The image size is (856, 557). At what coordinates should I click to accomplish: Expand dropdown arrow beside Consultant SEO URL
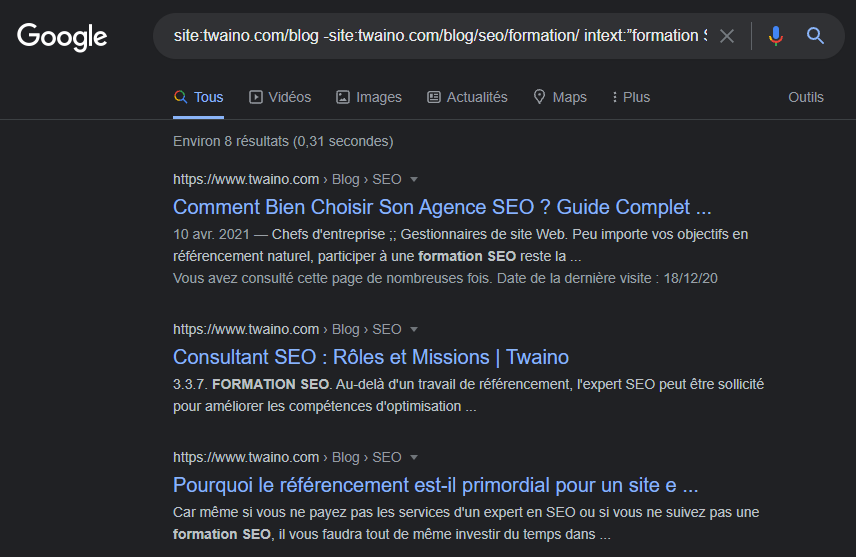coord(414,329)
